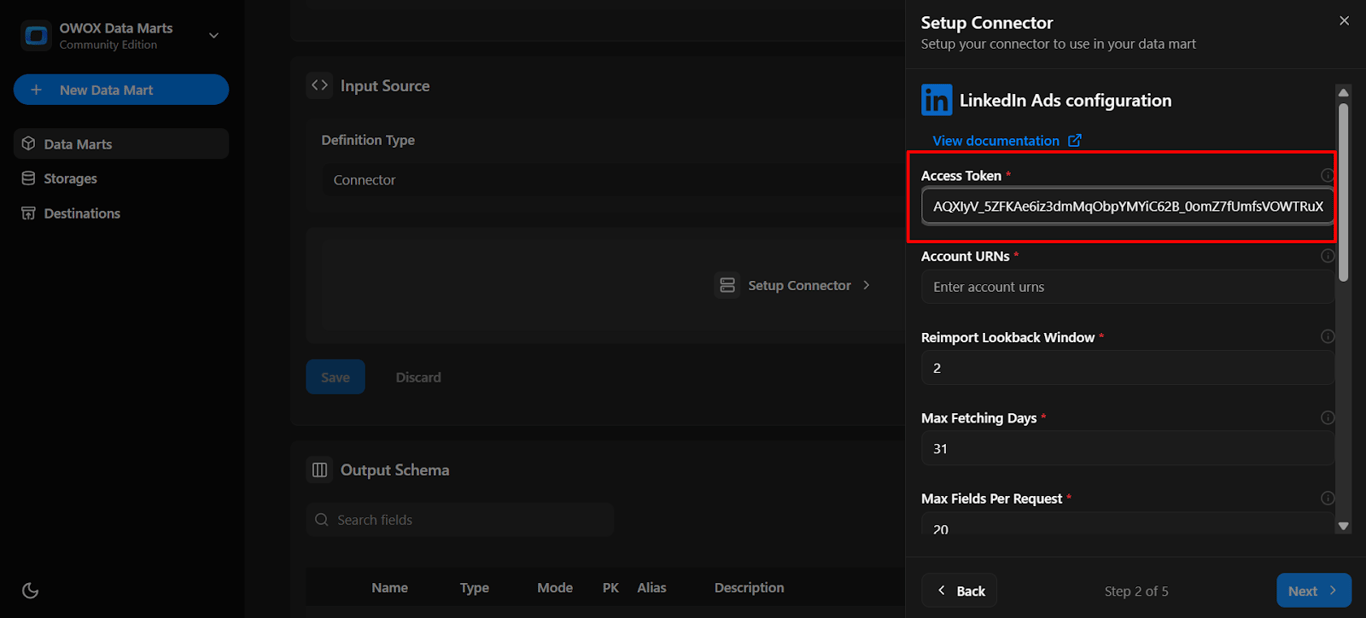Click the Setup Connector server icon

[x=727, y=285]
